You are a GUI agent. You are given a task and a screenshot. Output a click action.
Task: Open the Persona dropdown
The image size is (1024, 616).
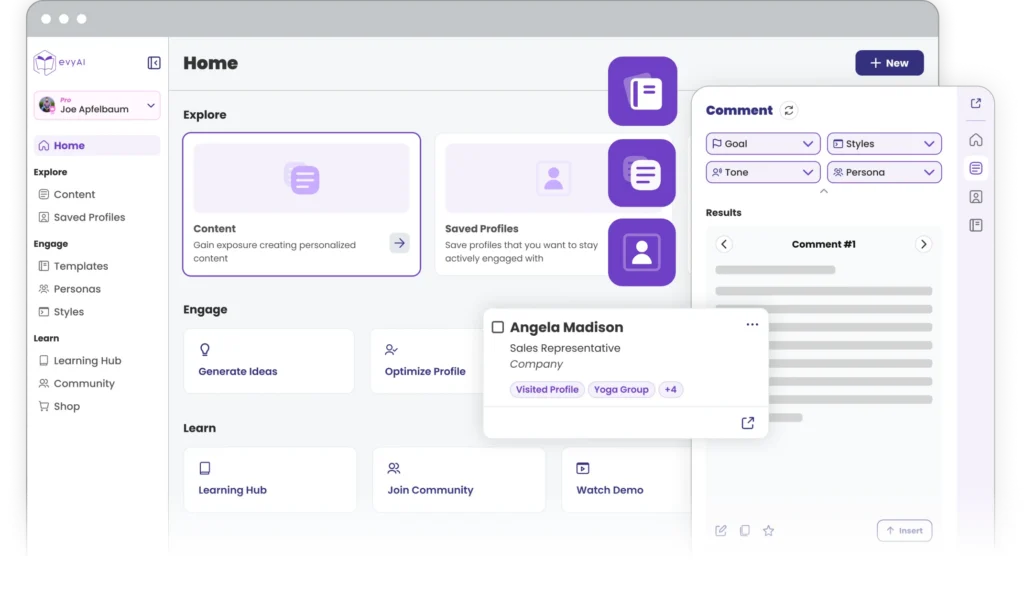click(884, 172)
